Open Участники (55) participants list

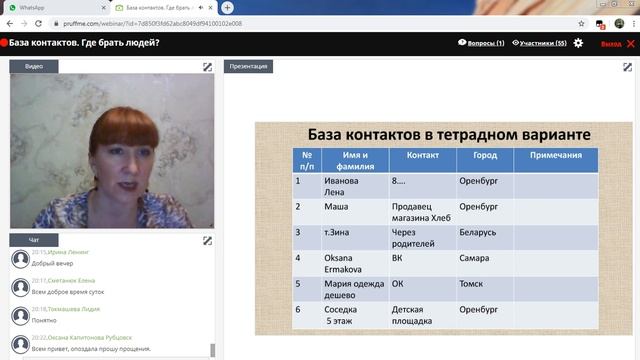pyautogui.click(x=540, y=43)
